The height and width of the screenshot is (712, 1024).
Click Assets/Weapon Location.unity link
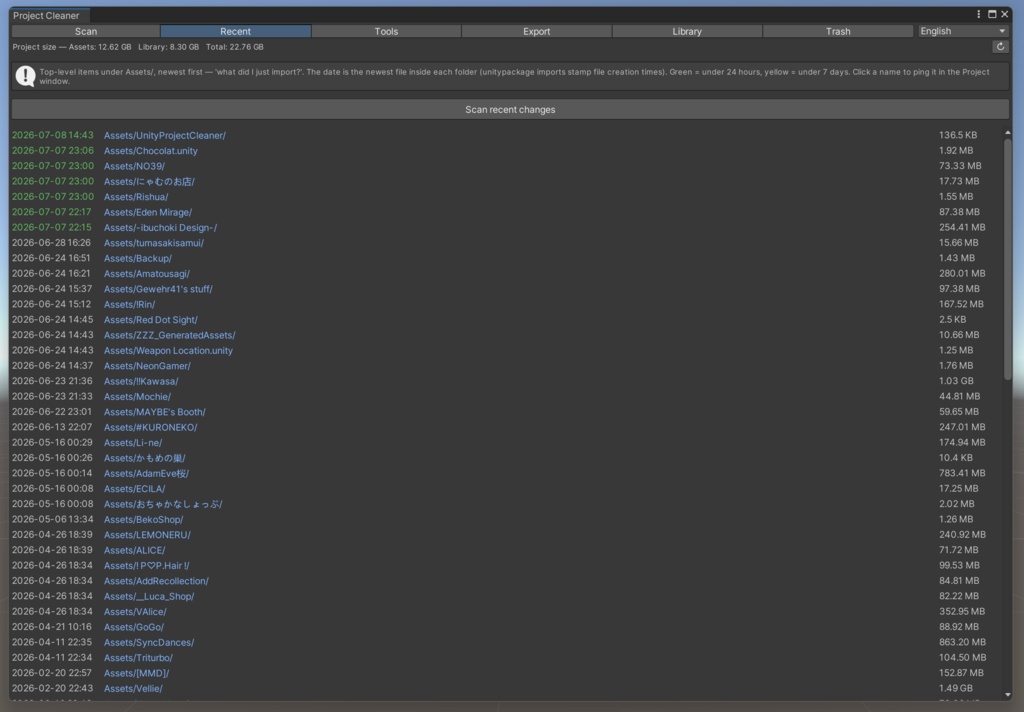[168, 350]
